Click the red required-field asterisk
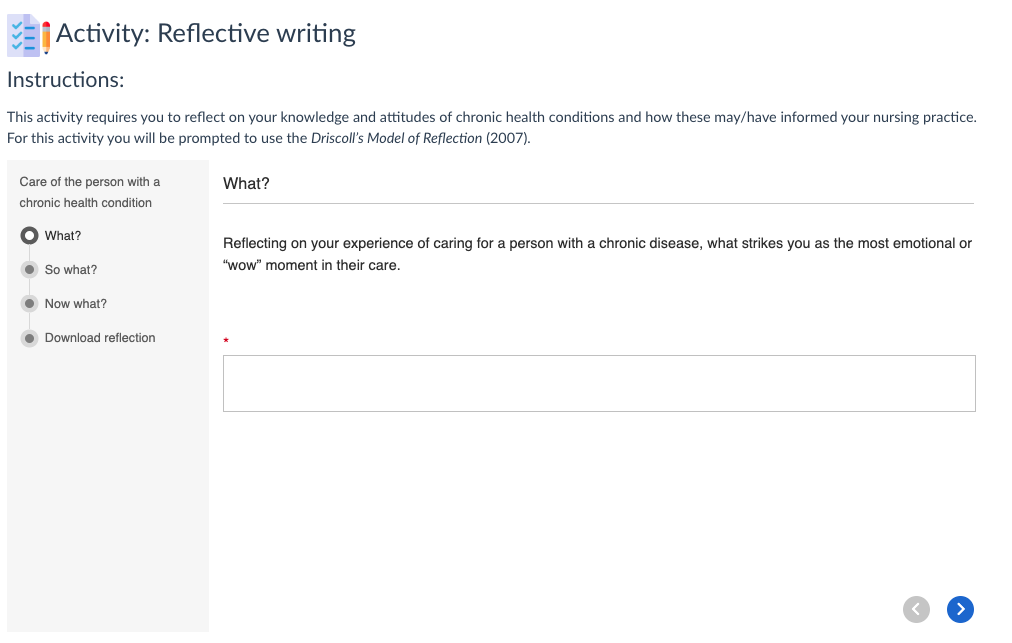Screen dimensions: 1012x643 (226, 340)
